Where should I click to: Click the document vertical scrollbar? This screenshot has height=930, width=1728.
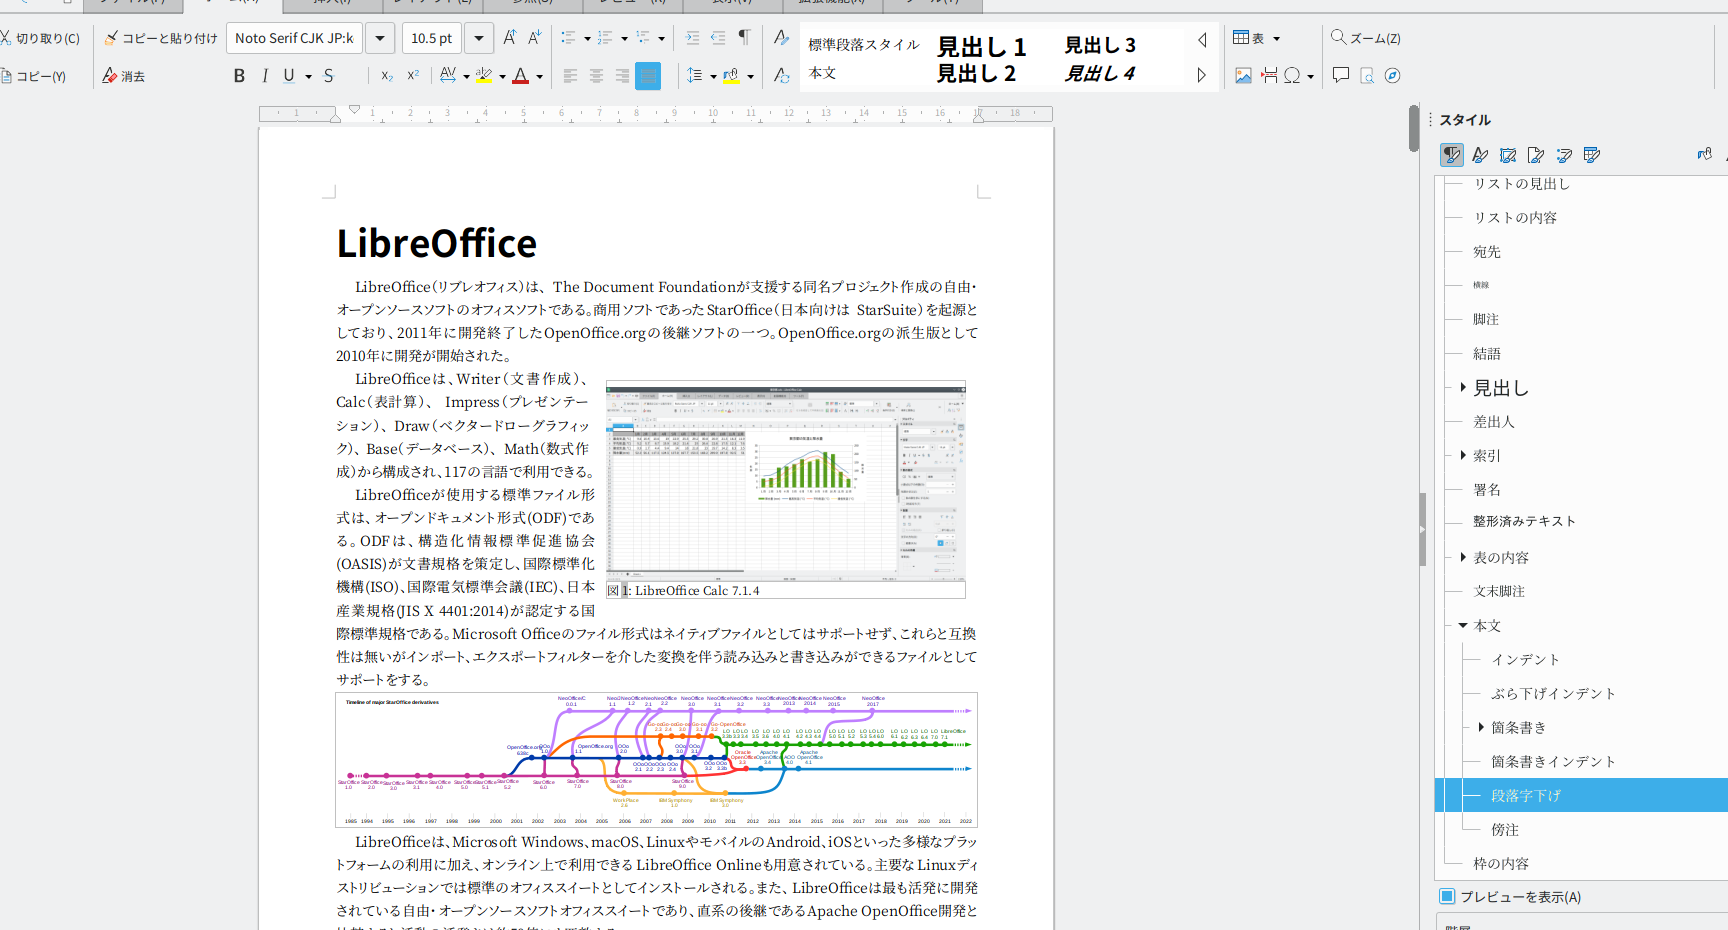(x=1413, y=128)
